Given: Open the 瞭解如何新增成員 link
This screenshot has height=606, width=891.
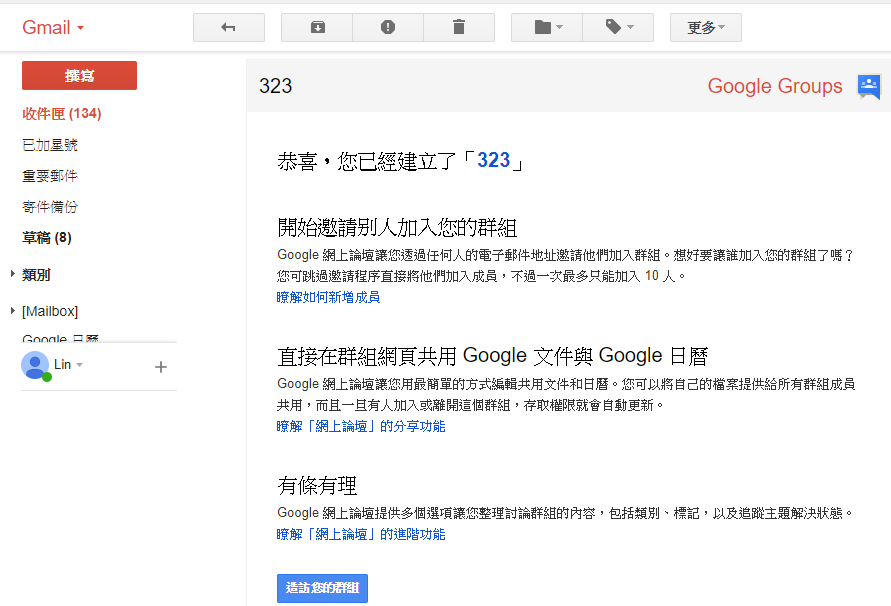Looking at the screenshot, I should click(328, 297).
